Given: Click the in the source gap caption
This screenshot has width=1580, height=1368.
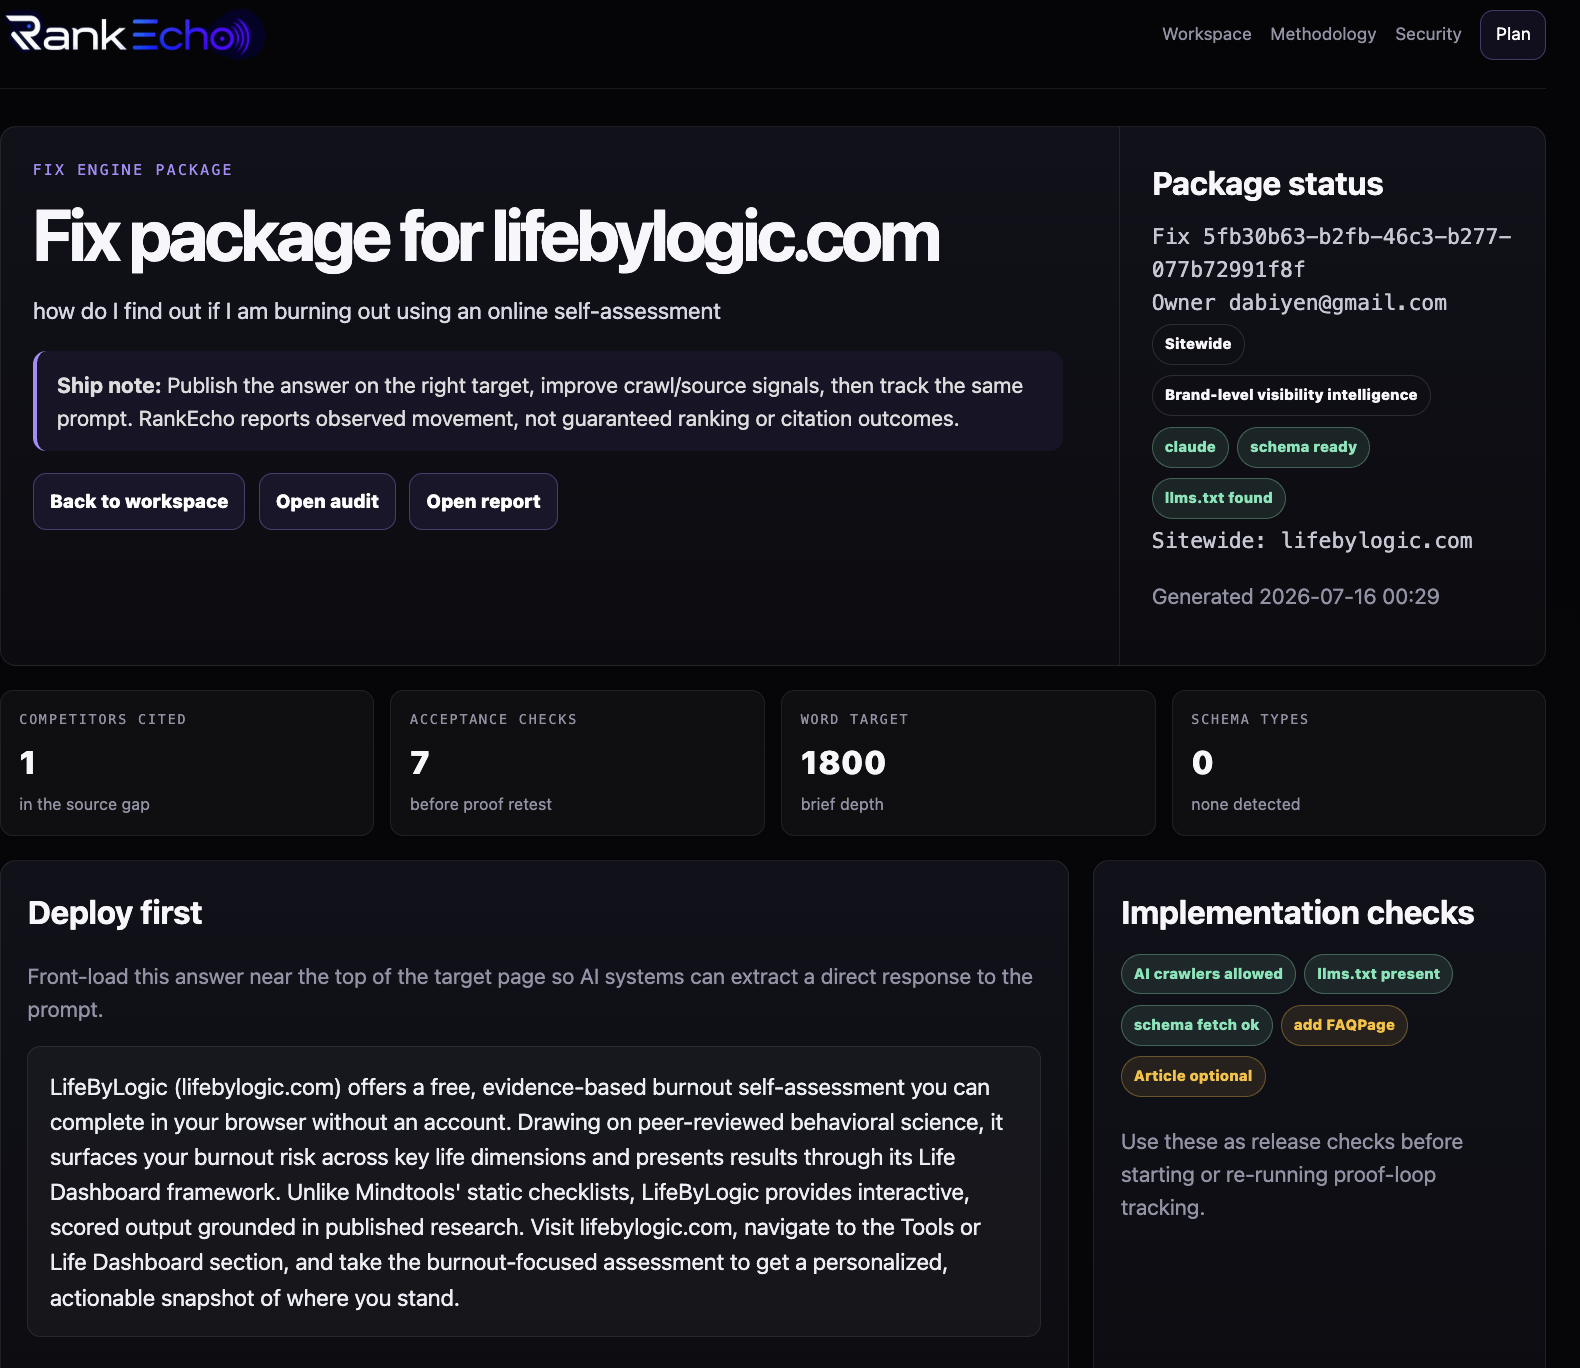Looking at the screenshot, I should coord(84,804).
